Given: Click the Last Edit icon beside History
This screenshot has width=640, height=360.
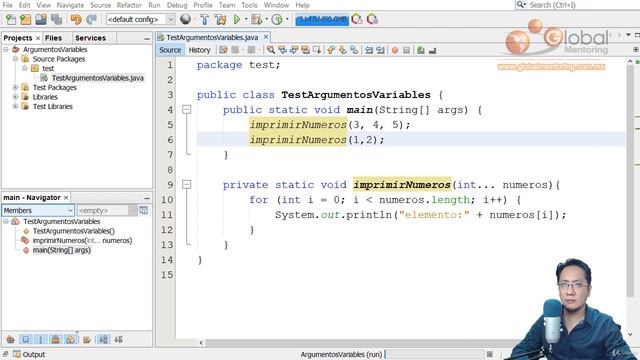Looking at the screenshot, I should [x=223, y=50].
